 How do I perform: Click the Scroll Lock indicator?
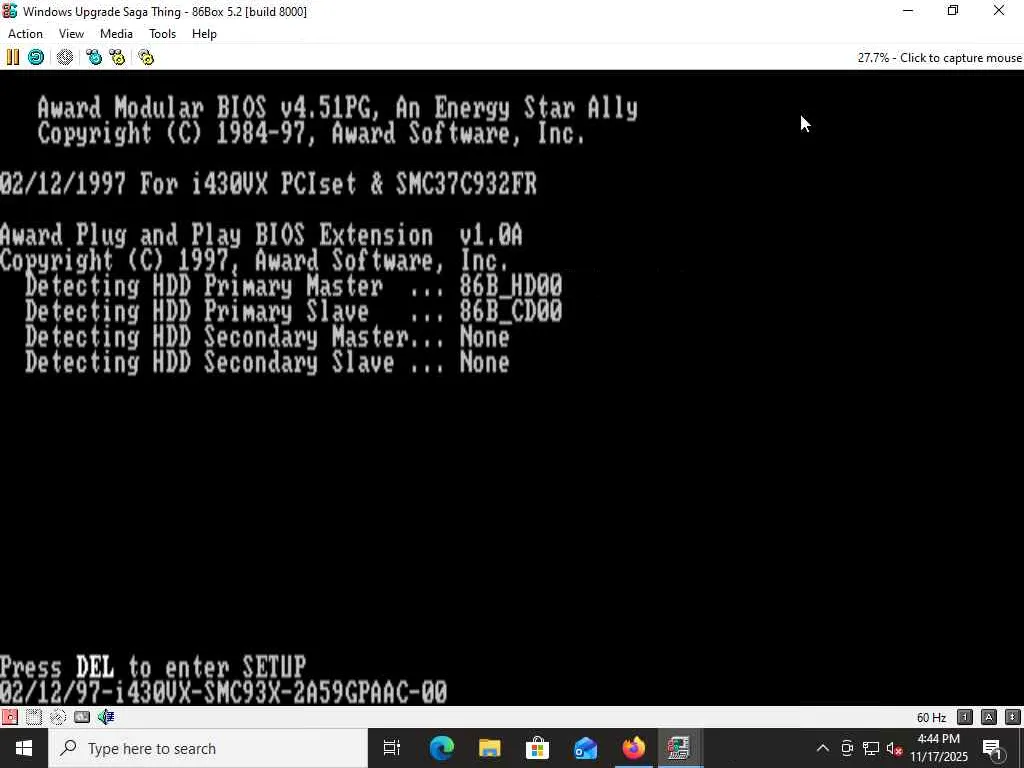pyautogui.click(x=1013, y=717)
